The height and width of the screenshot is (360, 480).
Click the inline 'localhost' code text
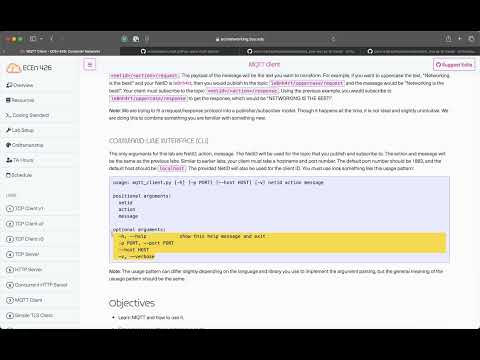[172, 169]
